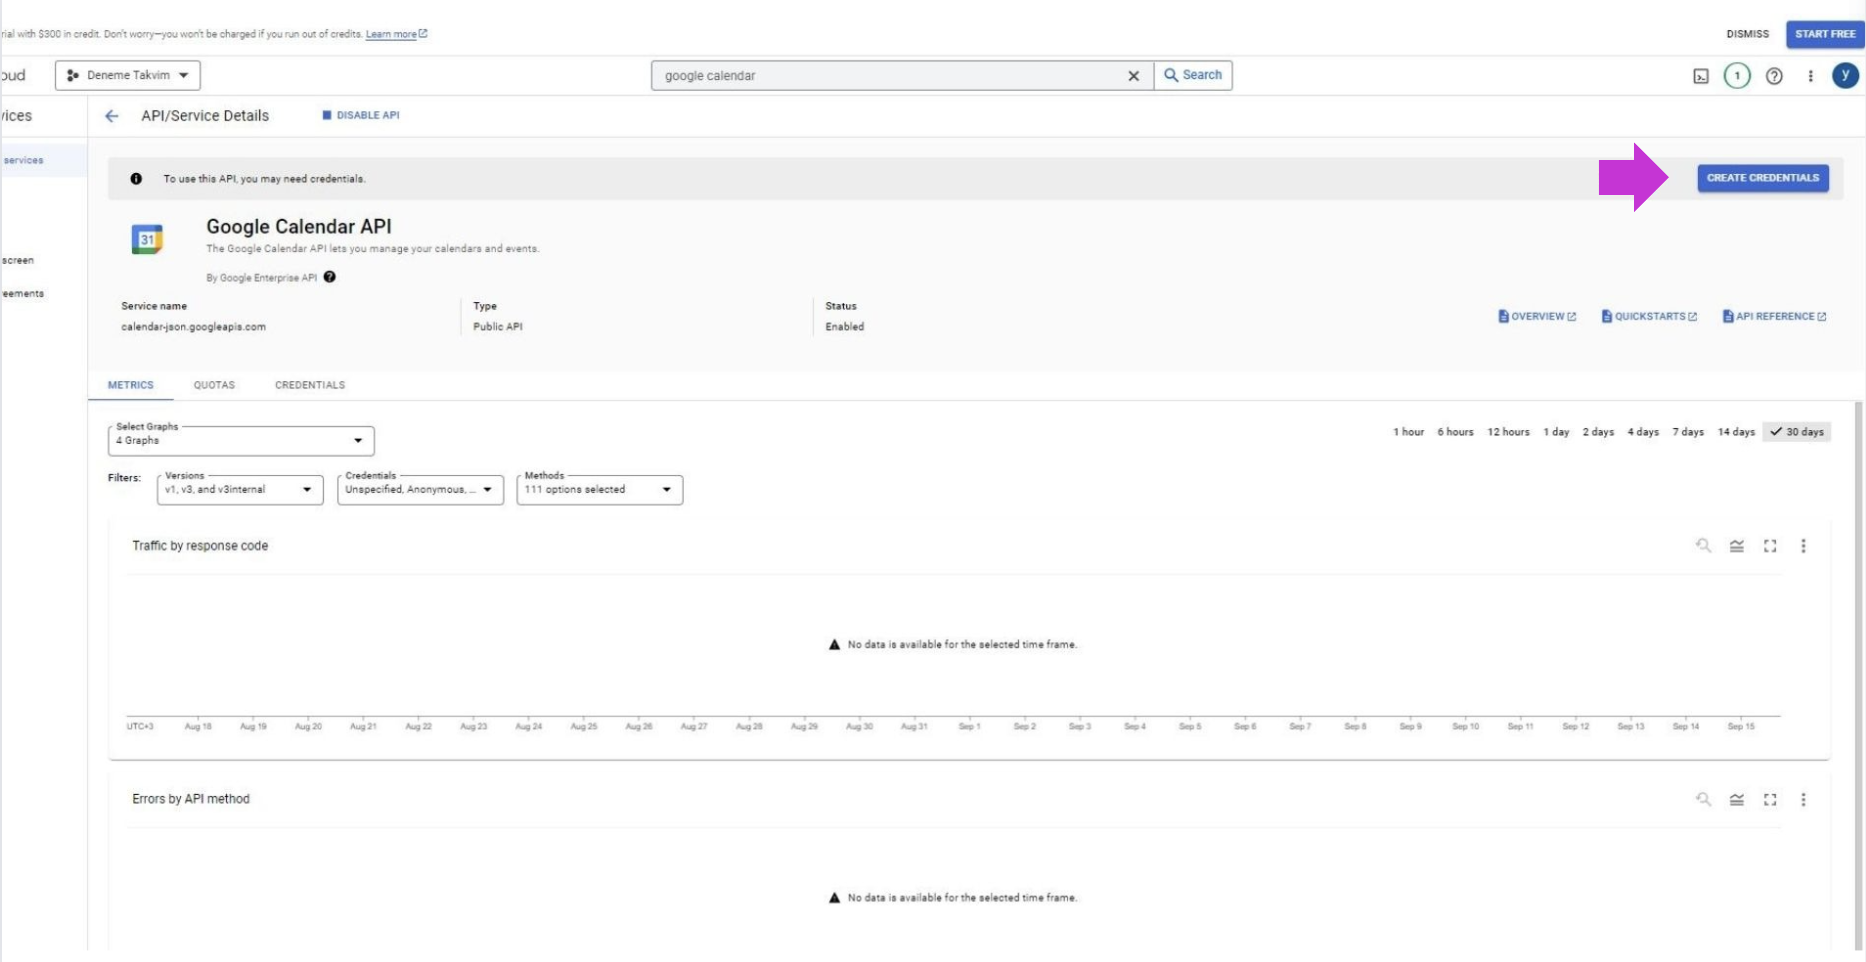The height and width of the screenshot is (962, 1866).
Task: Select the 30 days time range
Action: (1797, 432)
